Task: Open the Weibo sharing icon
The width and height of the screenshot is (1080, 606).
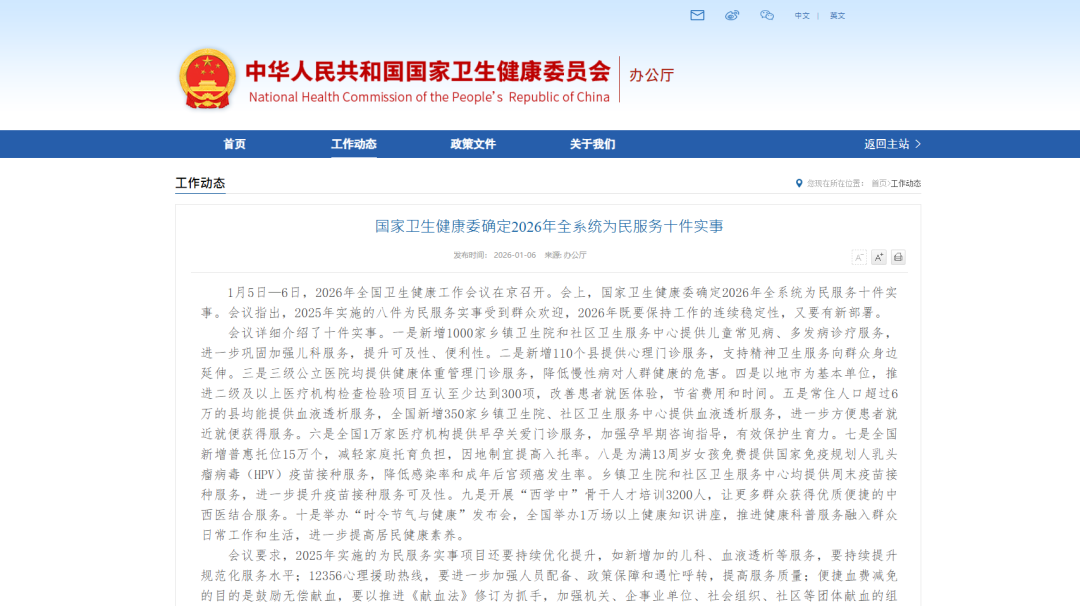Action: pyautogui.click(x=731, y=15)
